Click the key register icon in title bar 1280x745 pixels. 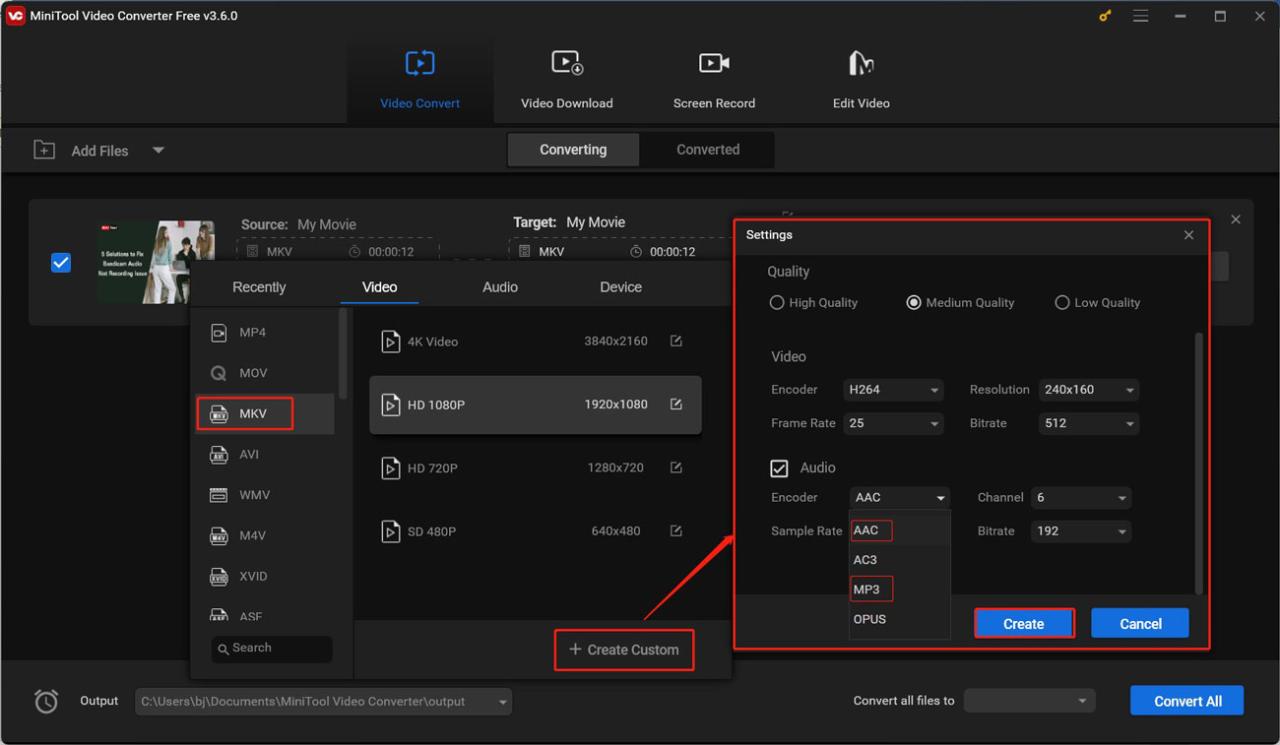coord(1105,16)
